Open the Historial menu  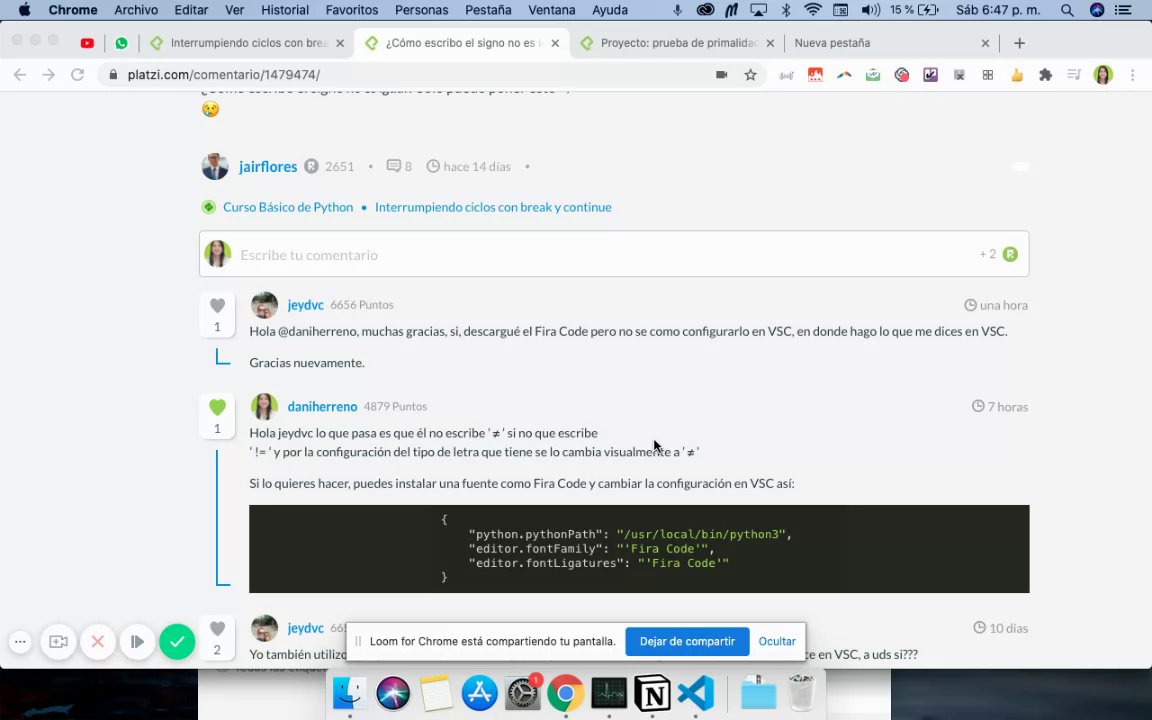click(x=285, y=10)
